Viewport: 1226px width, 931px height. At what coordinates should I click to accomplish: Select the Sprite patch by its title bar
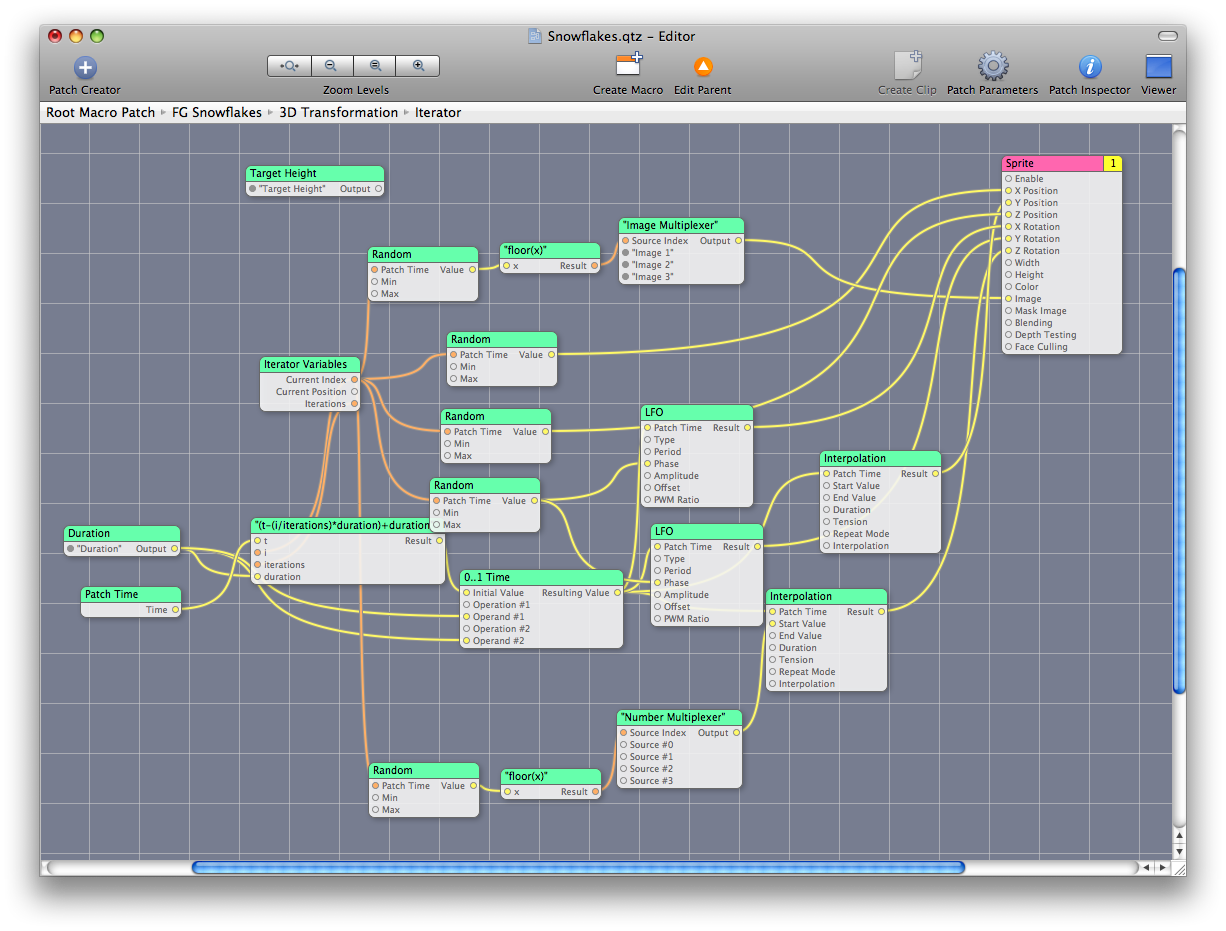tap(1050, 162)
